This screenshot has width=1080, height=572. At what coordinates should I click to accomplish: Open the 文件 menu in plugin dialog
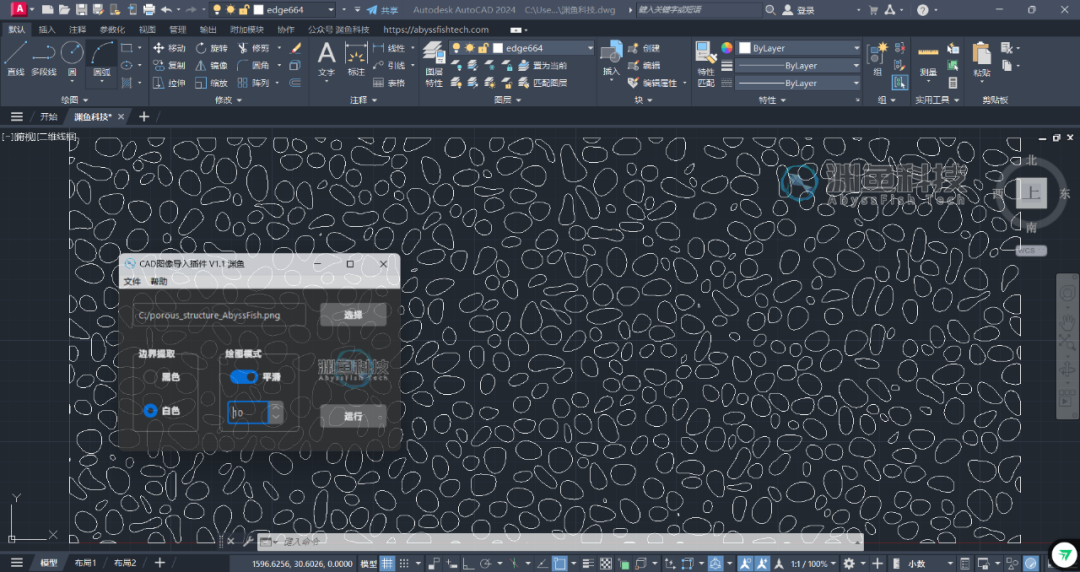pos(132,282)
